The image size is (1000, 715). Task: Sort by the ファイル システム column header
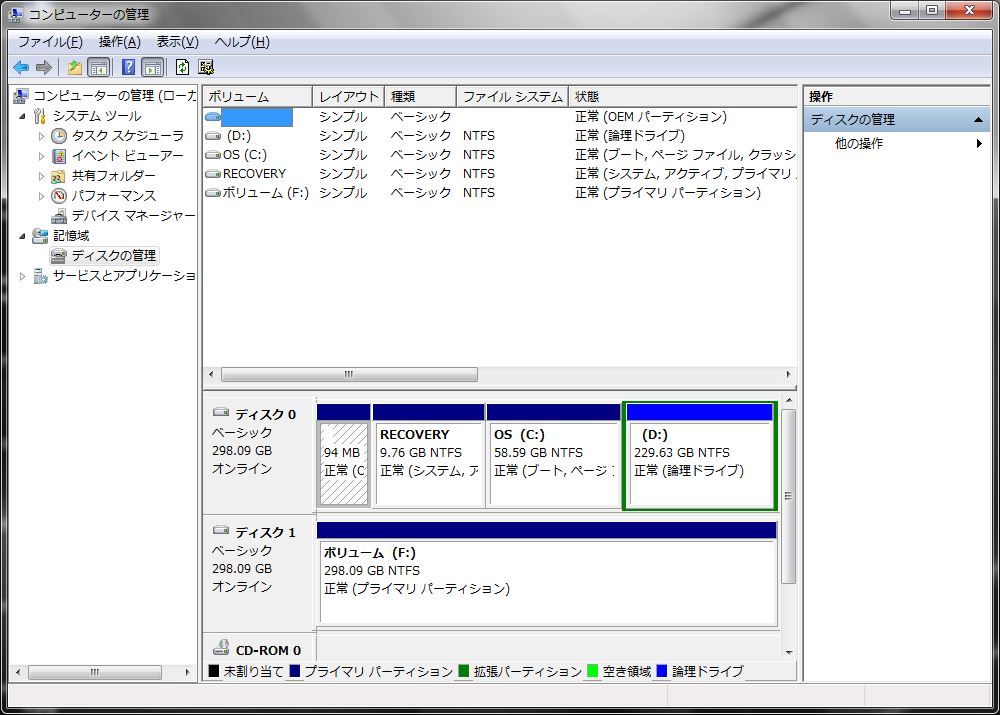pos(513,96)
